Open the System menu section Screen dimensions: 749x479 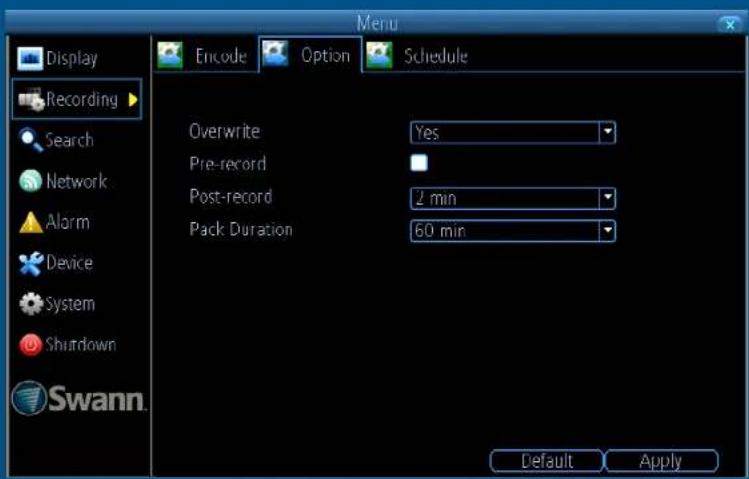click(57, 304)
